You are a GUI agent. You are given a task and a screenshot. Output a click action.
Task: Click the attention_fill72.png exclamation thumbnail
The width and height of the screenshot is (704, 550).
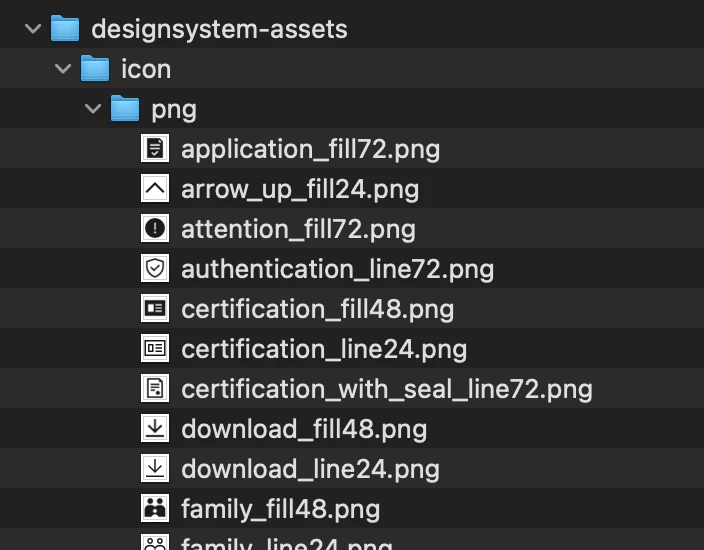pyautogui.click(x=155, y=228)
